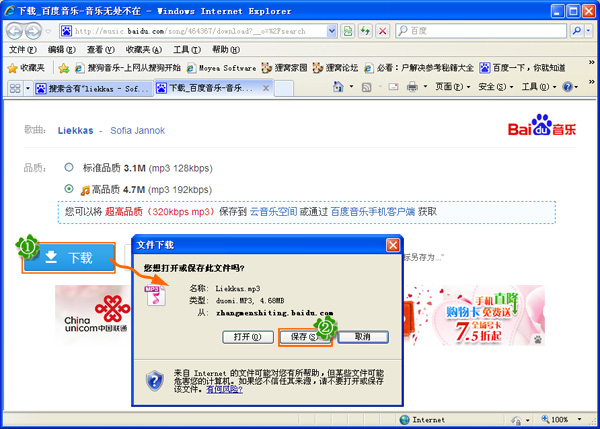Open the 狸窝论坛 favorites link
This screenshot has width=600, height=429.
[x=335, y=68]
